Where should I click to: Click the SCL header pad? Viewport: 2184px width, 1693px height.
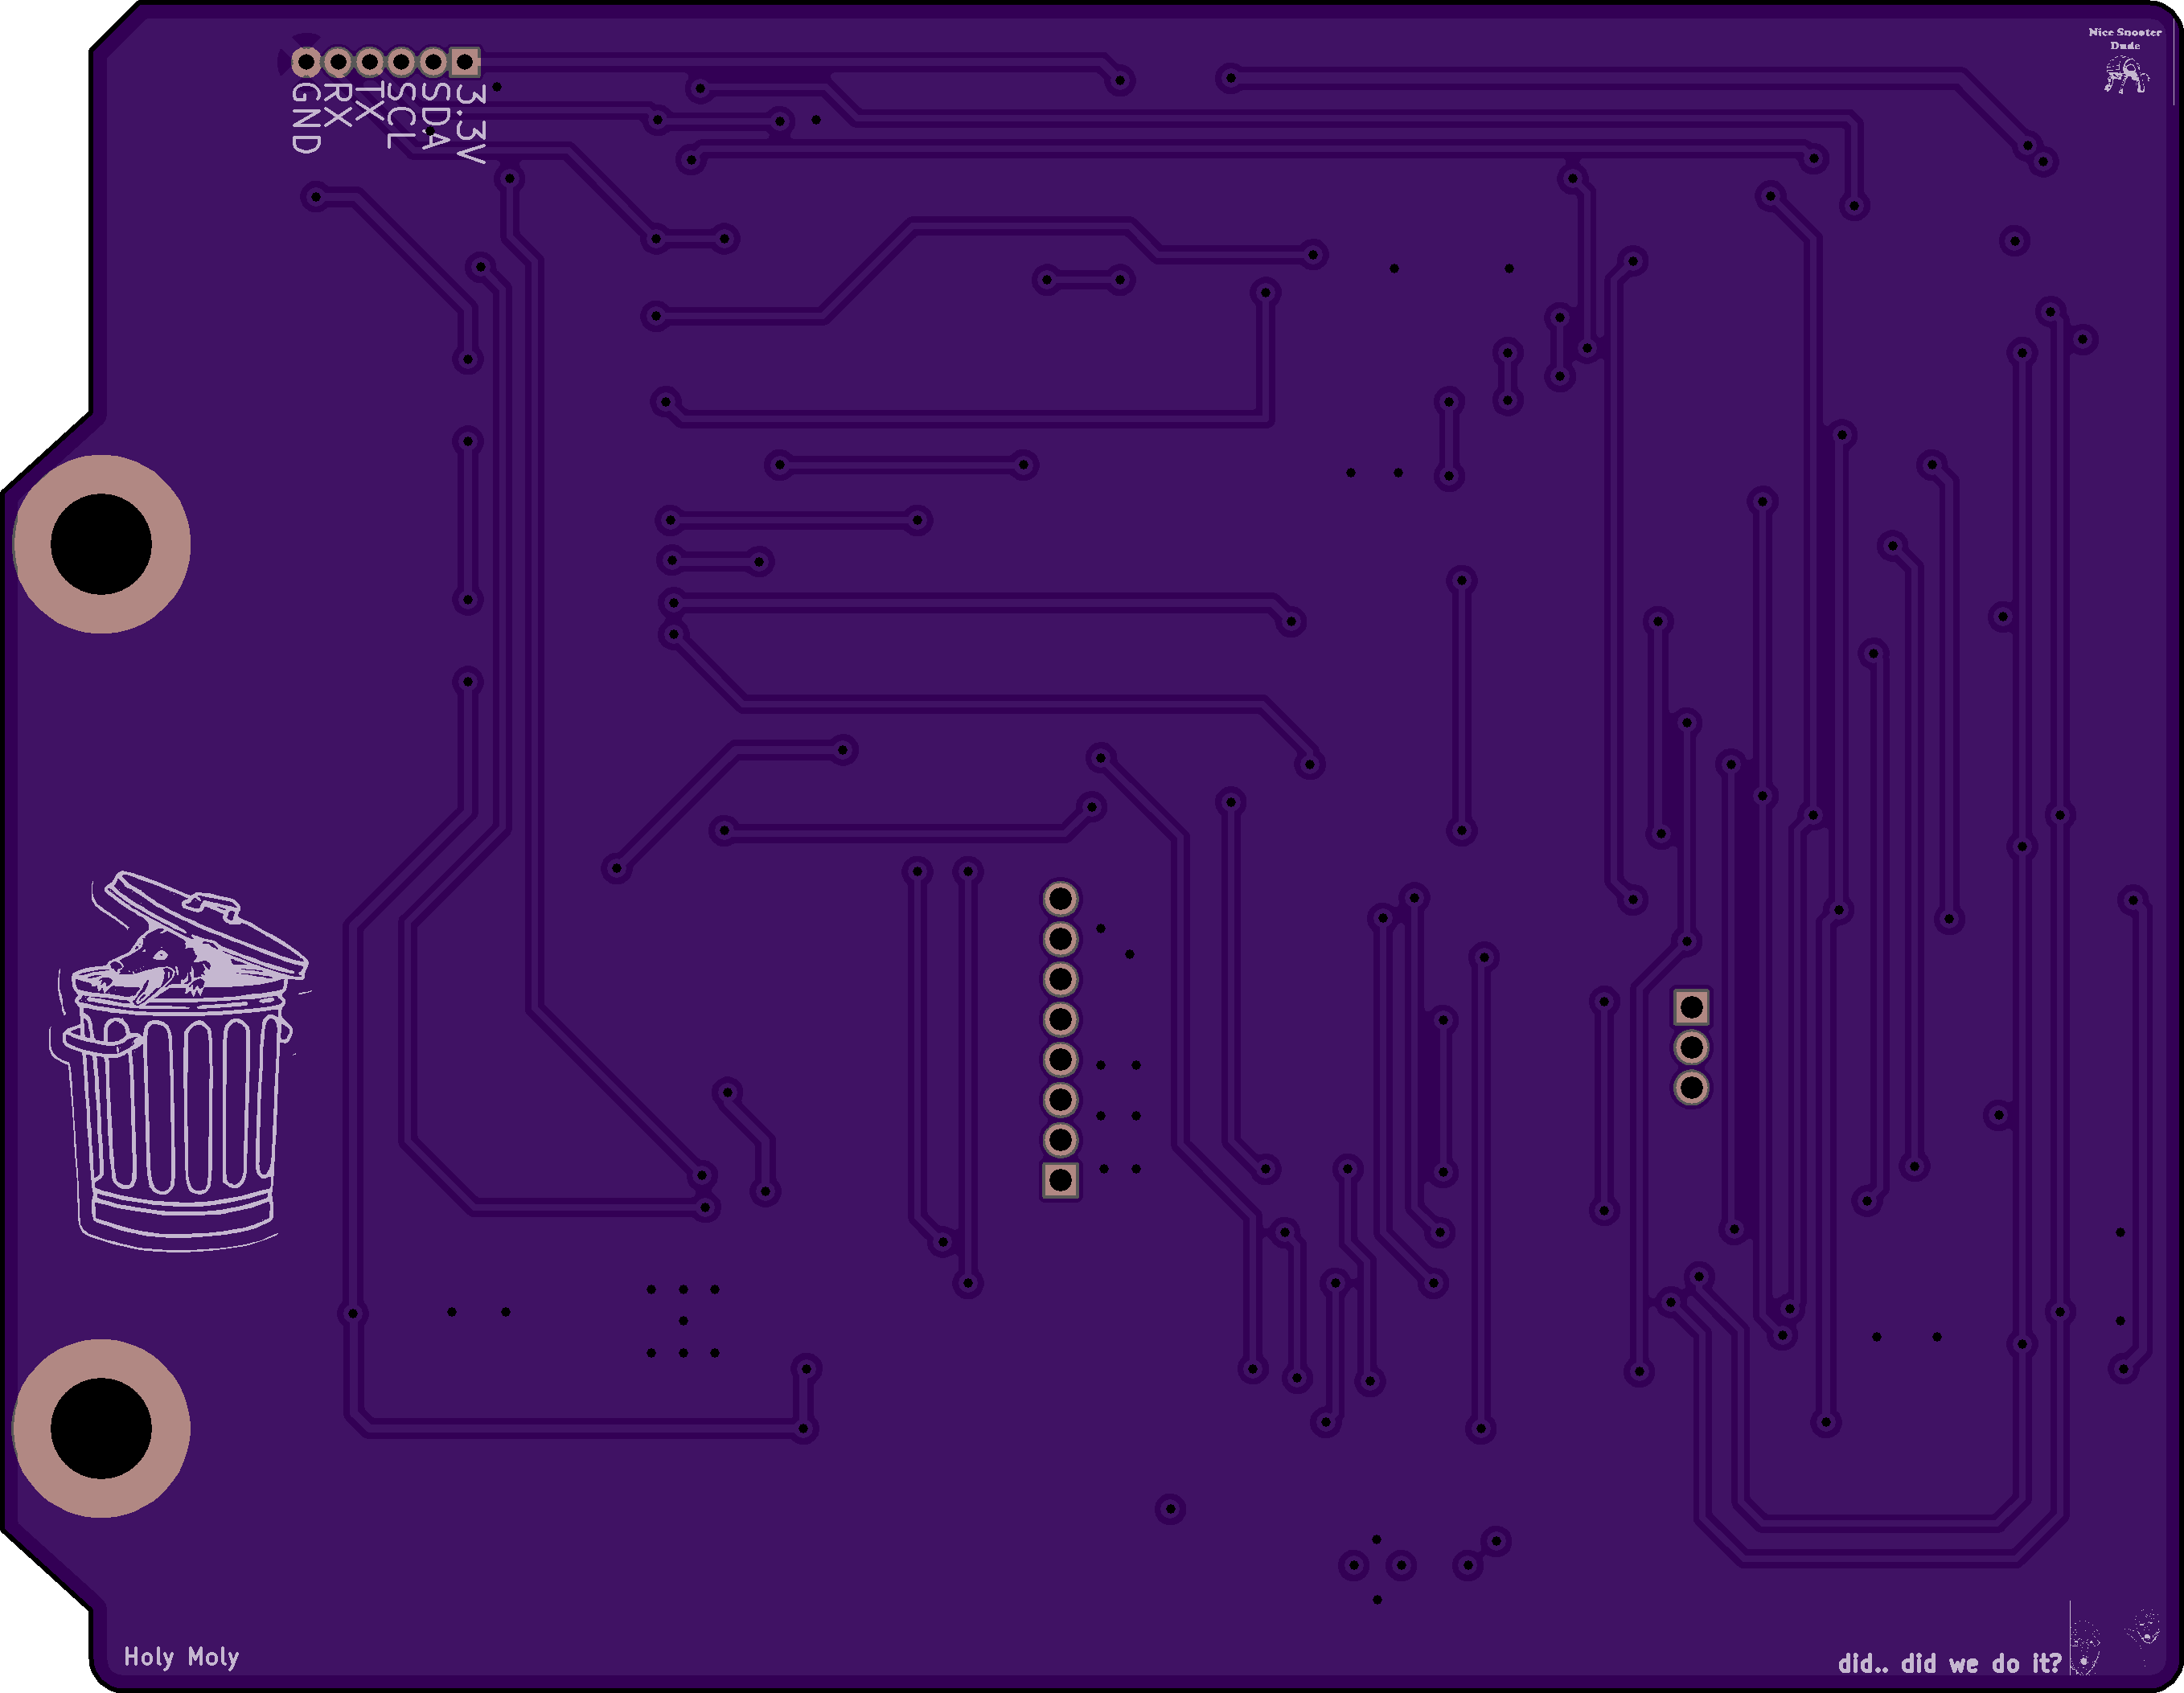401,62
